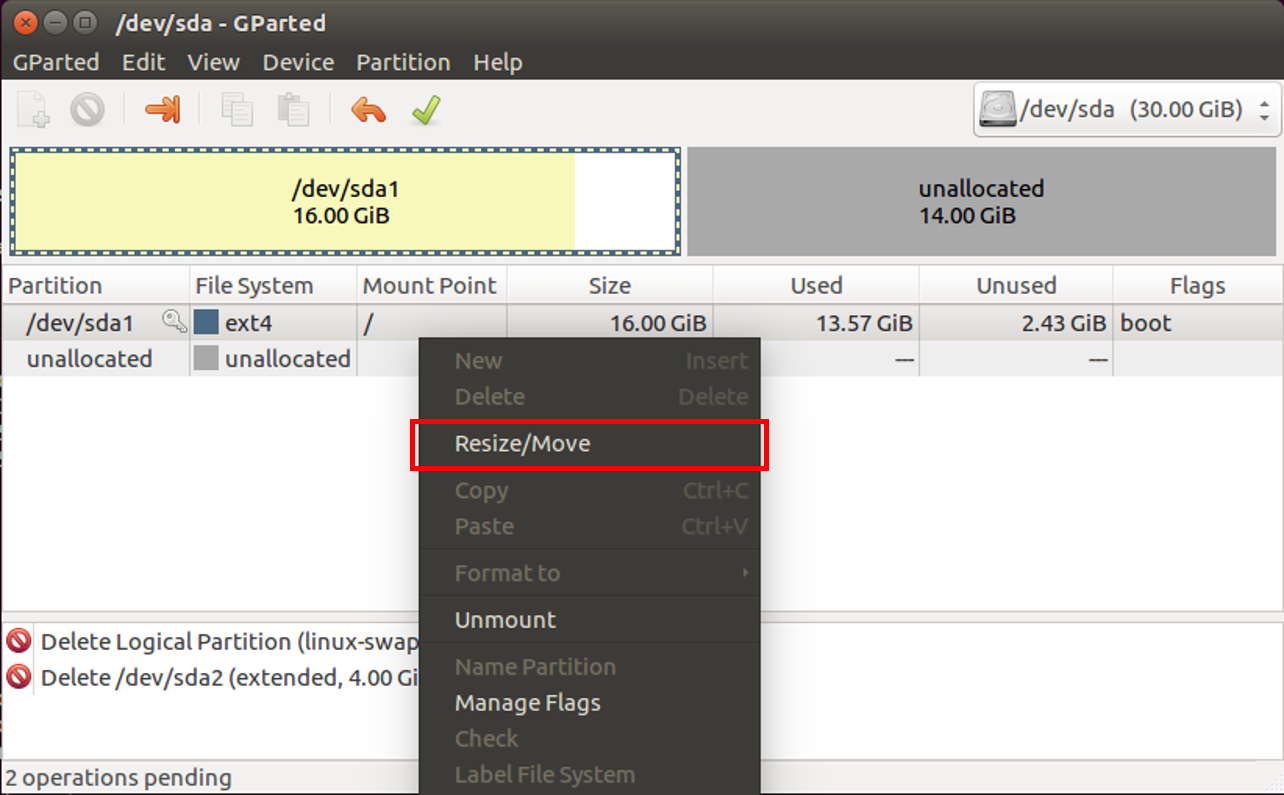Click Copy in the context menu
Image resolution: width=1284 pixels, height=795 pixels.
[590, 491]
